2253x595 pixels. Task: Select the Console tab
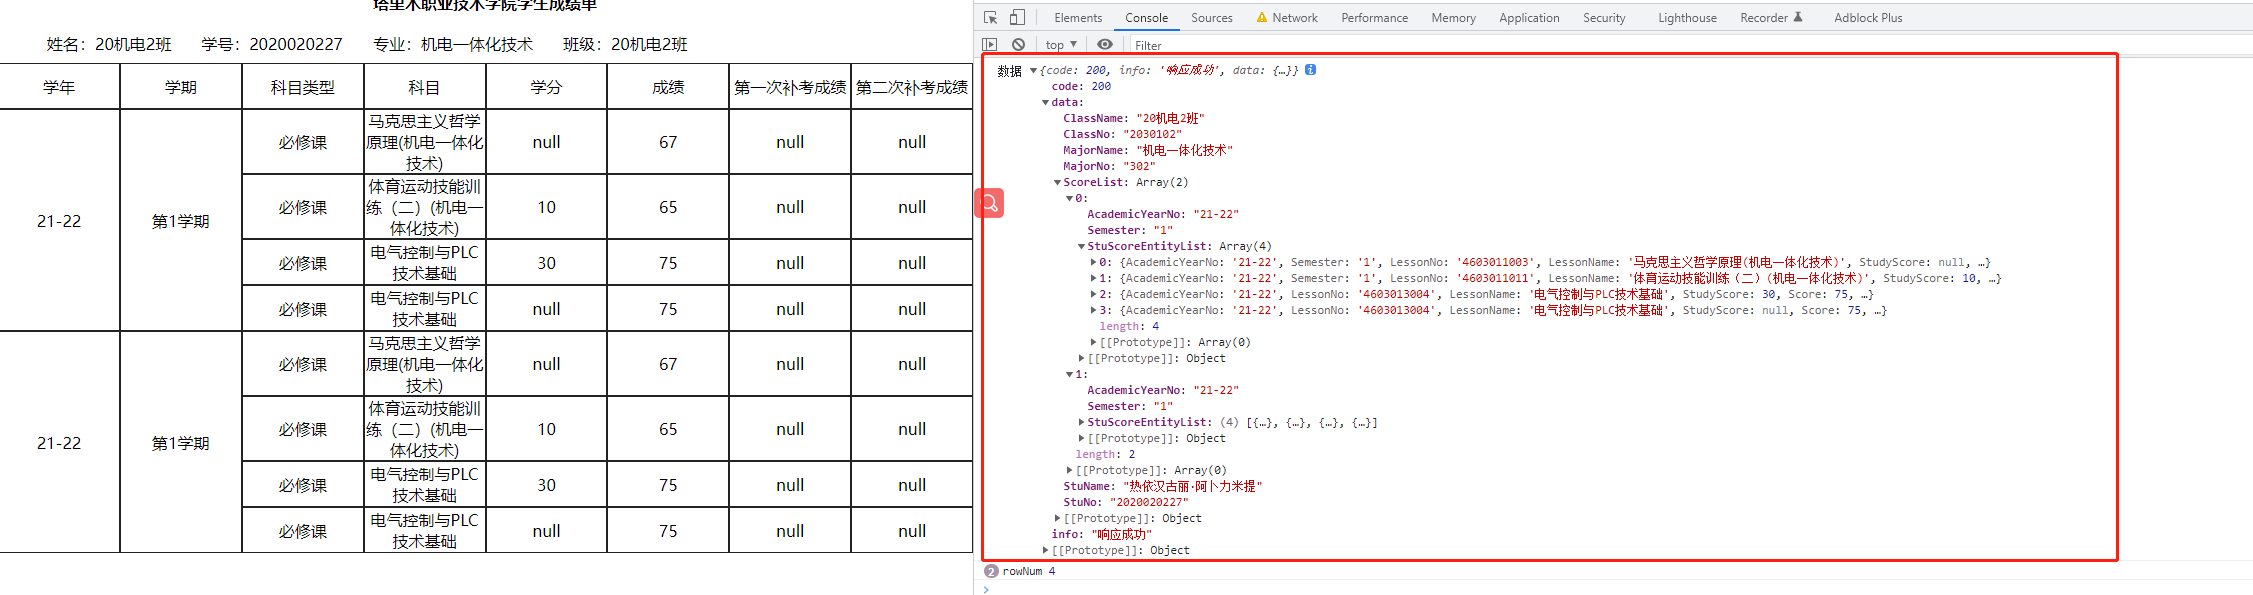1146,18
